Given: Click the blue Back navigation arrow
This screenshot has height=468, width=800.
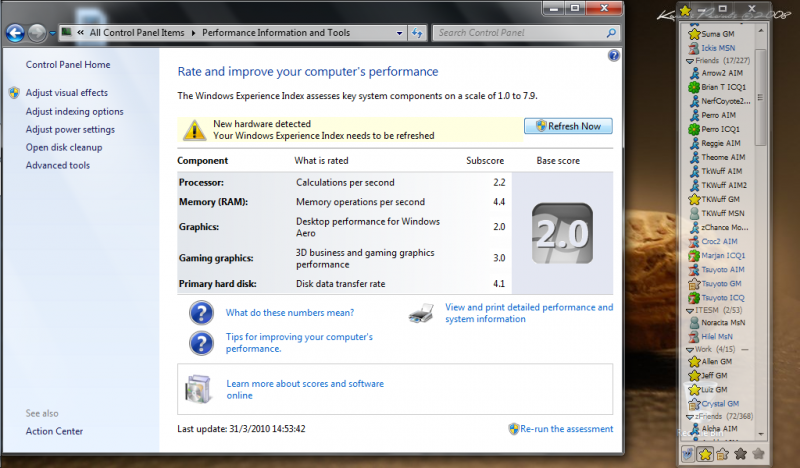Looking at the screenshot, I should tap(15, 33).
